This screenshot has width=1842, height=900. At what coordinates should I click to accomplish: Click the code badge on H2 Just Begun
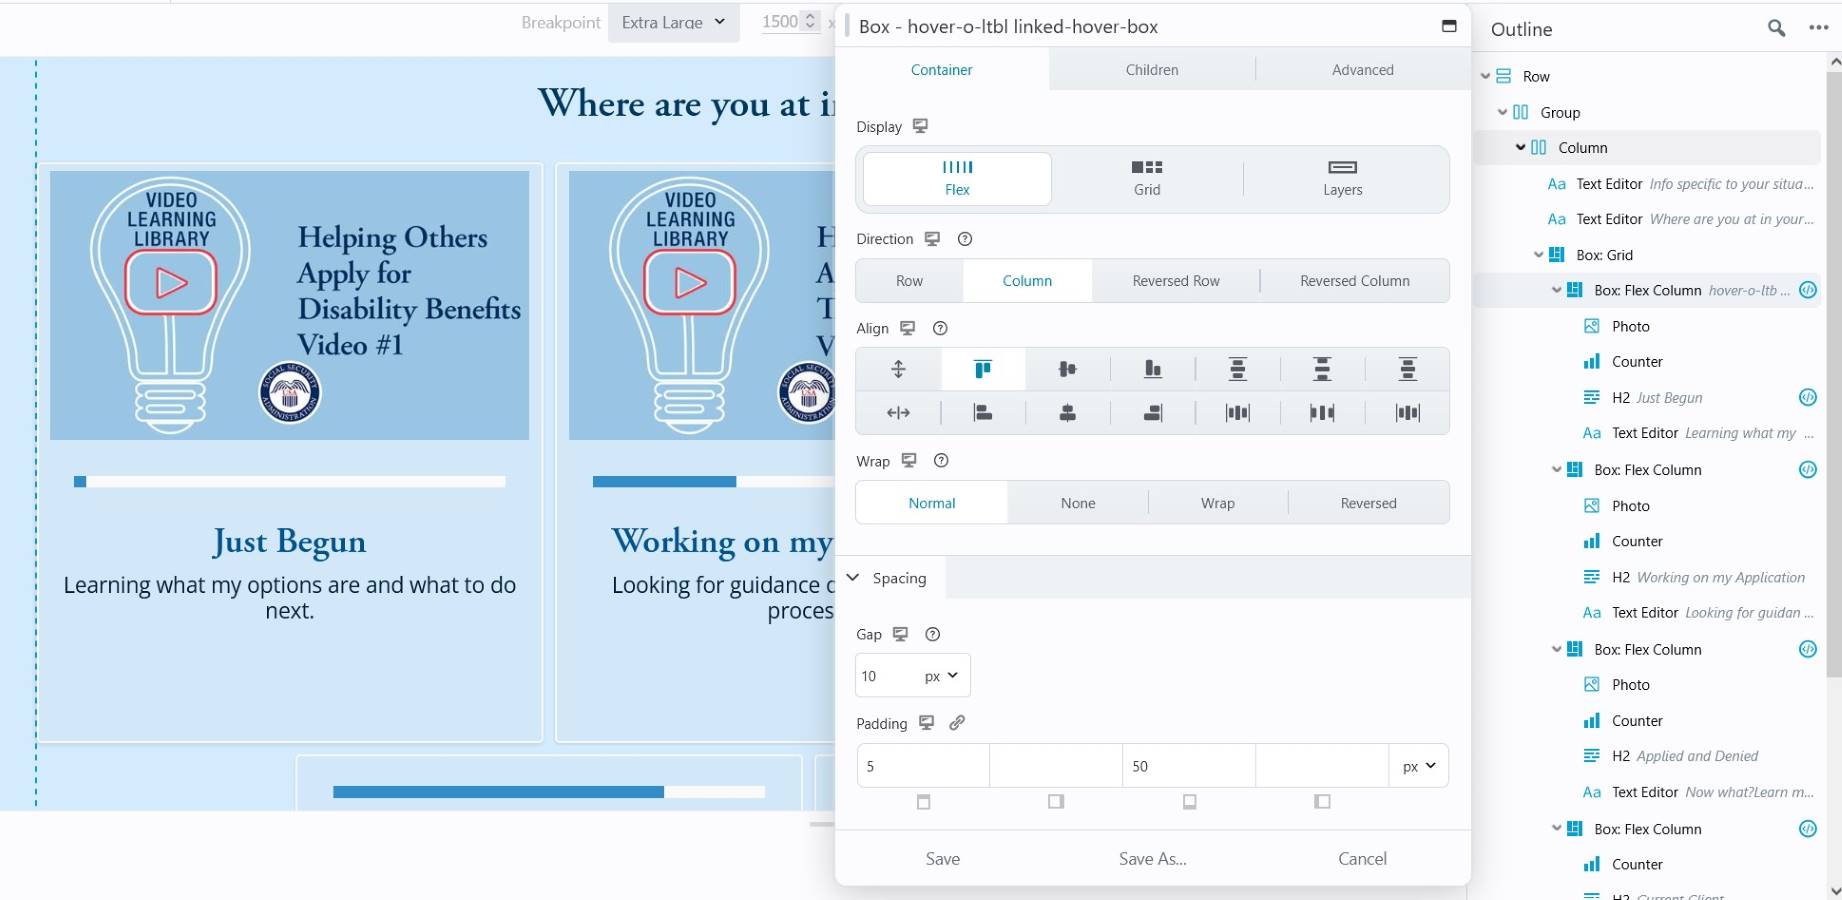pos(1807,397)
